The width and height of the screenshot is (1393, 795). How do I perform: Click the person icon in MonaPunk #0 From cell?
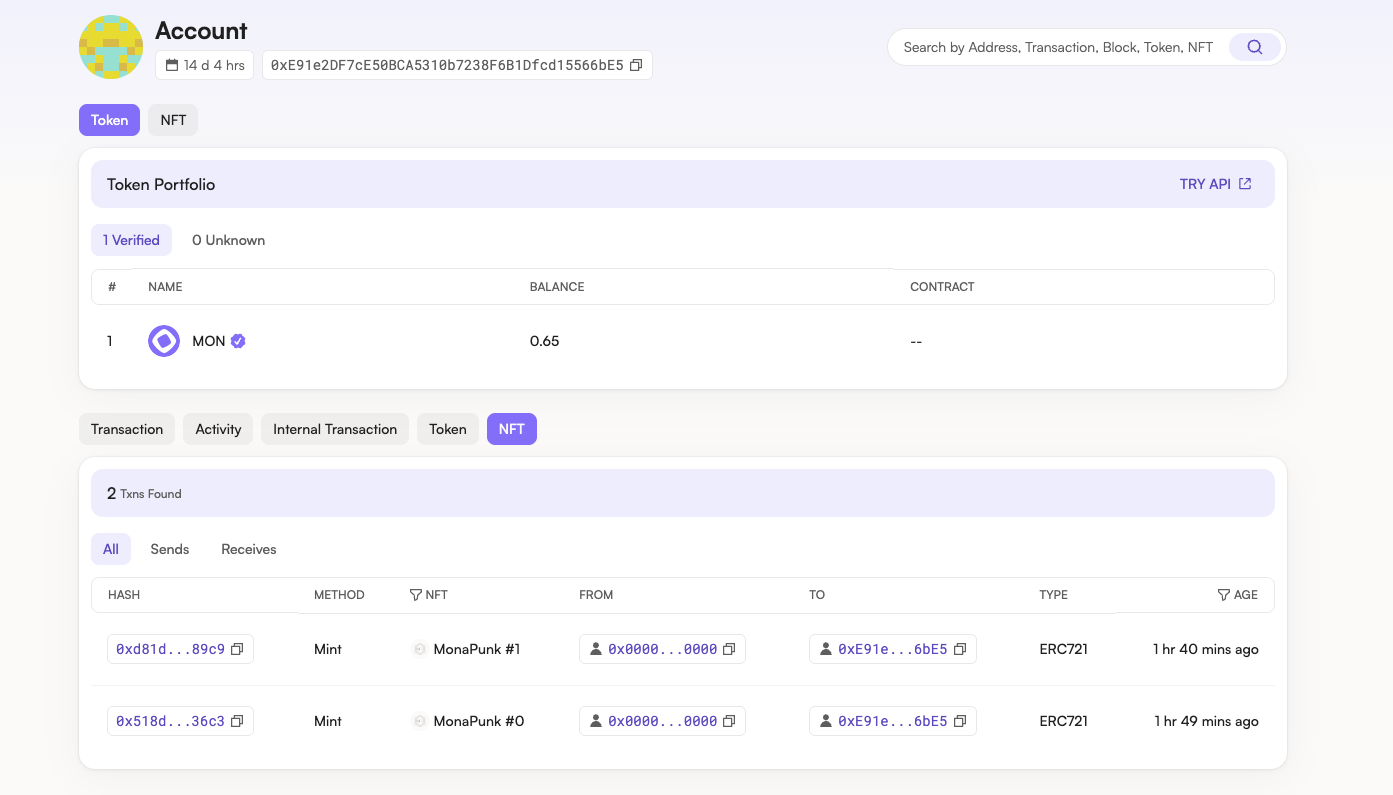click(x=596, y=721)
